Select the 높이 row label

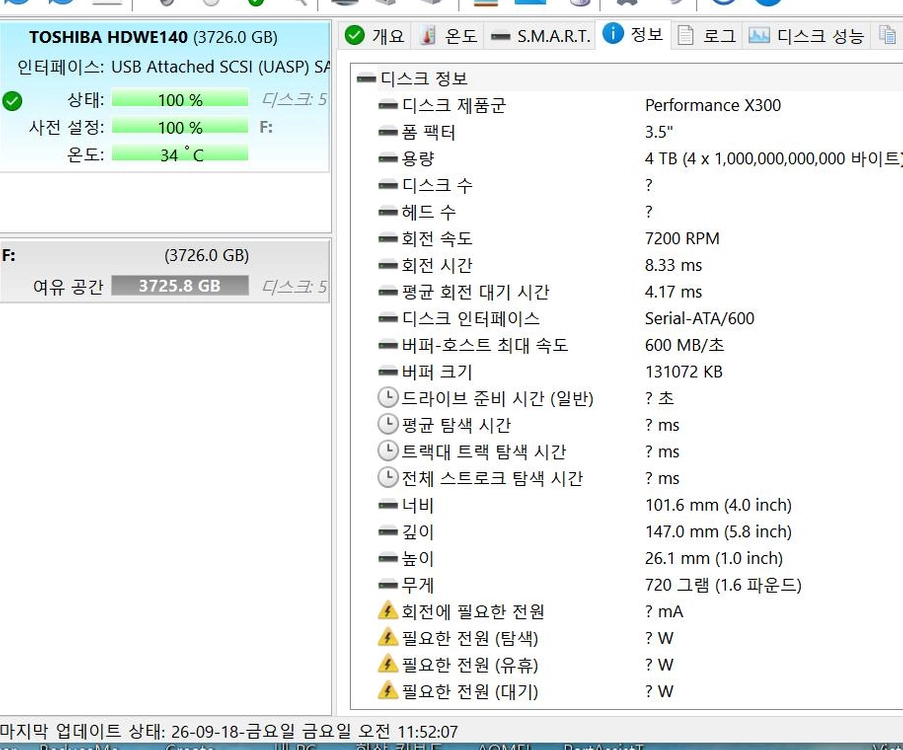pyautogui.click(x=418, y=558)
